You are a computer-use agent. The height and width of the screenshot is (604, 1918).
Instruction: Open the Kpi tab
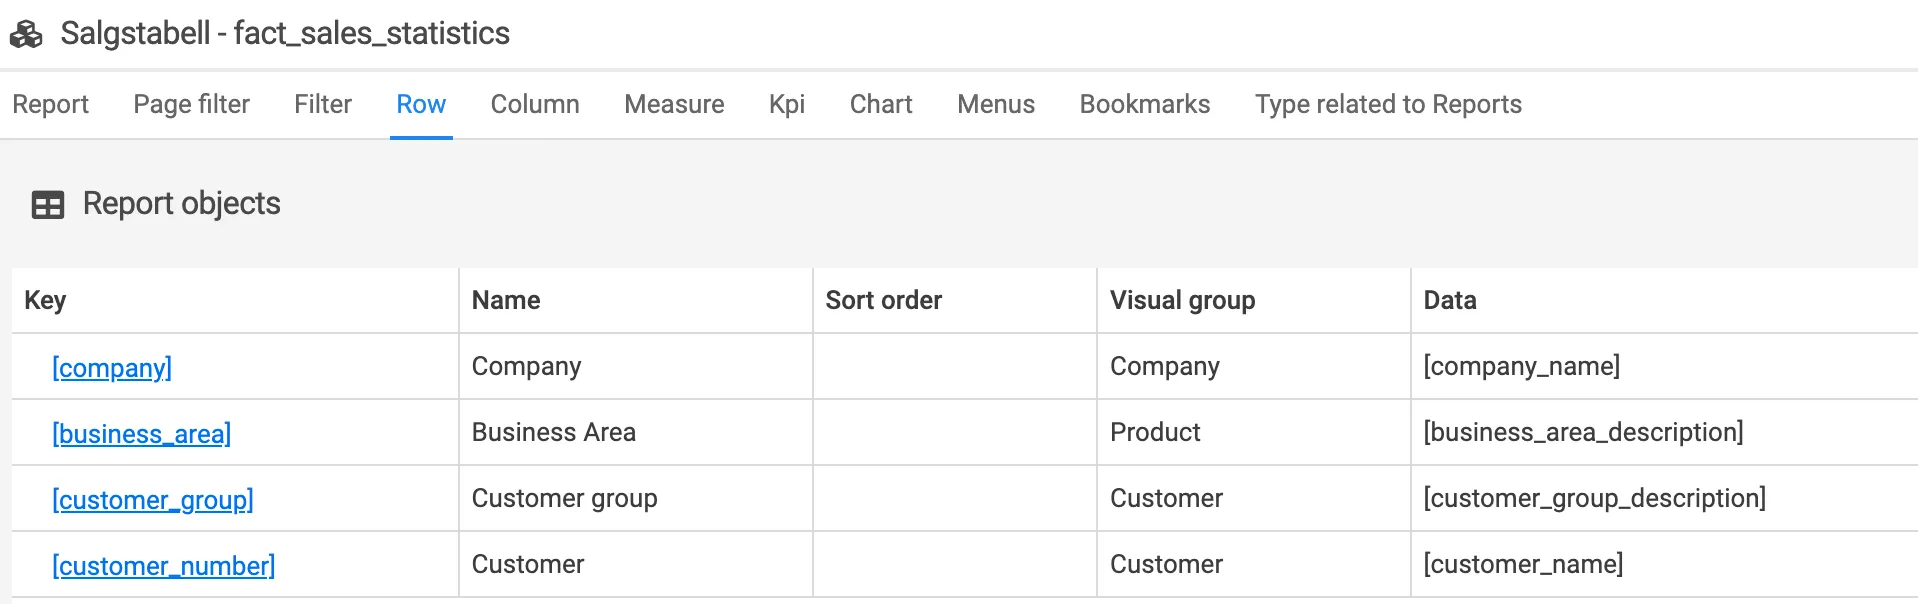786,104
